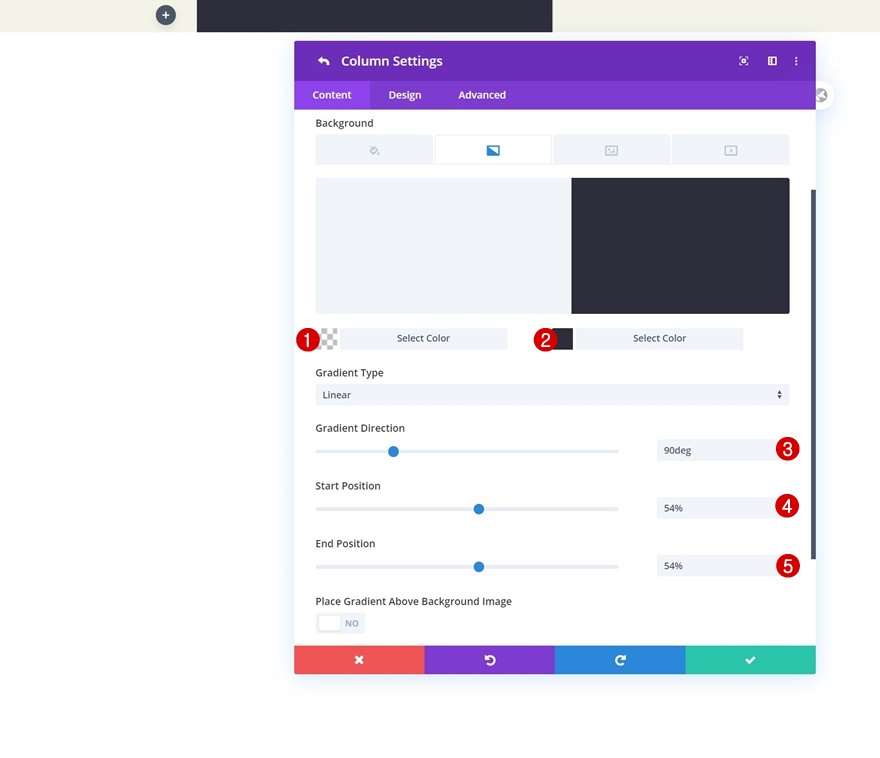Click the Start Position 54% input field

point(717,508)
